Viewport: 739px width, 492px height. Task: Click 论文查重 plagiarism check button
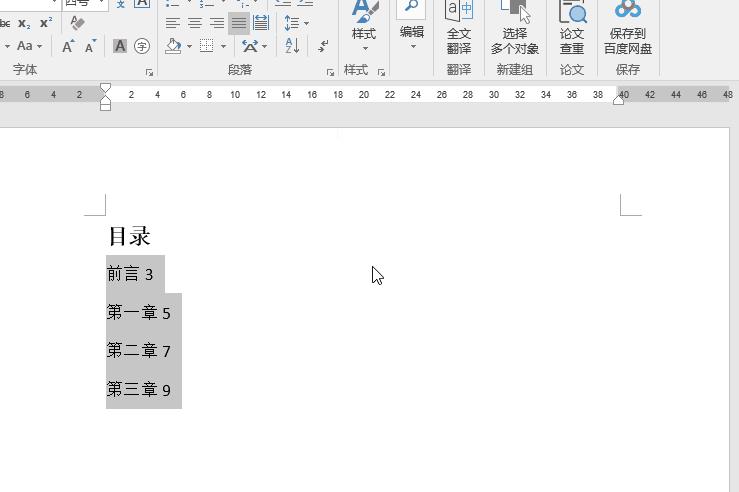pyautogui.click(x=572, y=27)
